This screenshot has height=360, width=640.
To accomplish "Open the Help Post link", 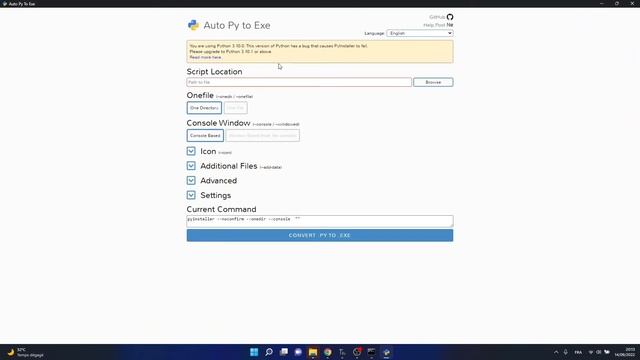I will tap(438, 25).
